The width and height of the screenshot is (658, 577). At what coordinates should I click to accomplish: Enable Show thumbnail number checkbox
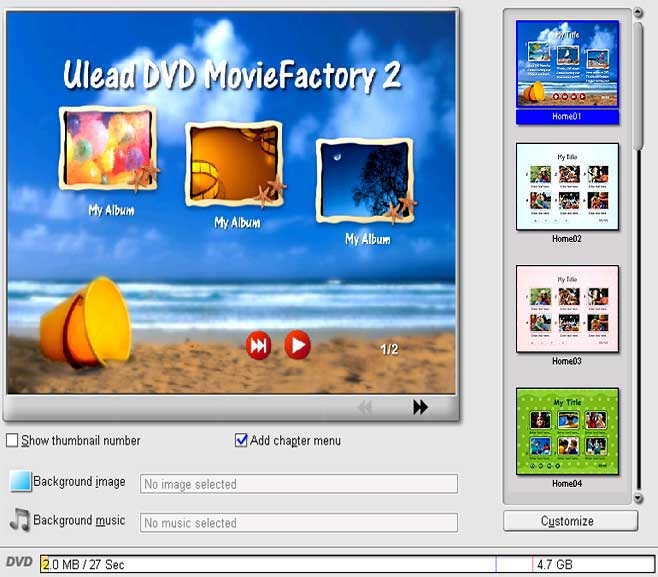coord(12,440)
